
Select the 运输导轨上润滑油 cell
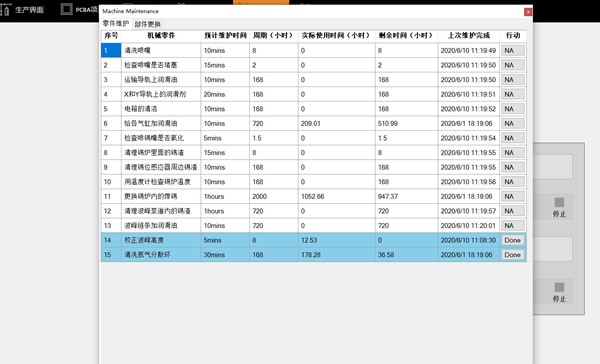point(161,80)
